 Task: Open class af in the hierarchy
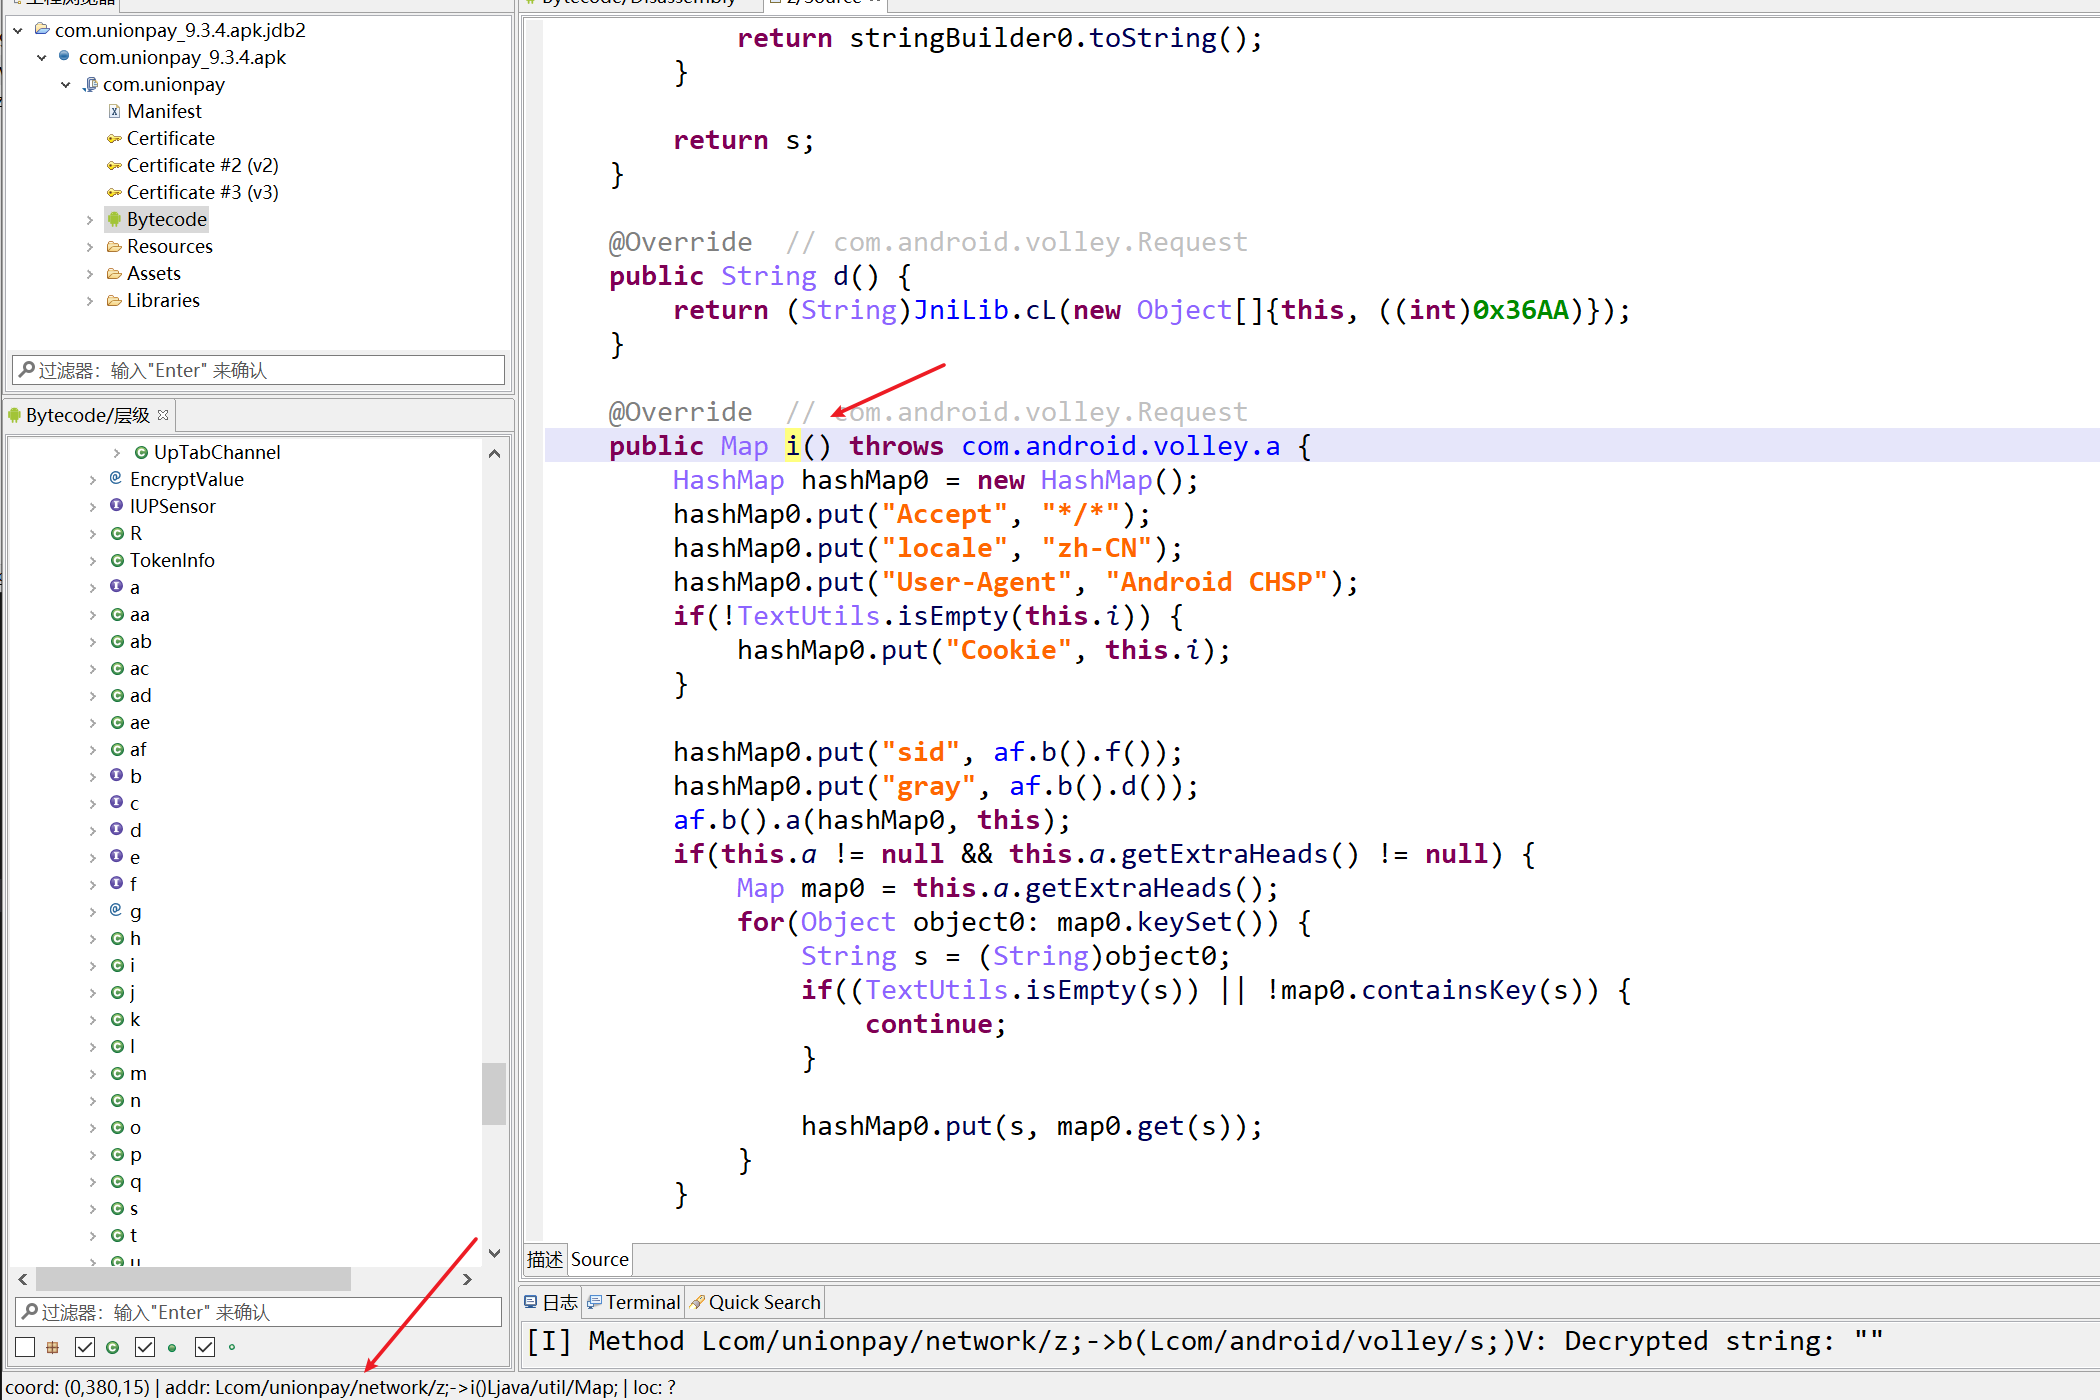click(x=138, y=749)
